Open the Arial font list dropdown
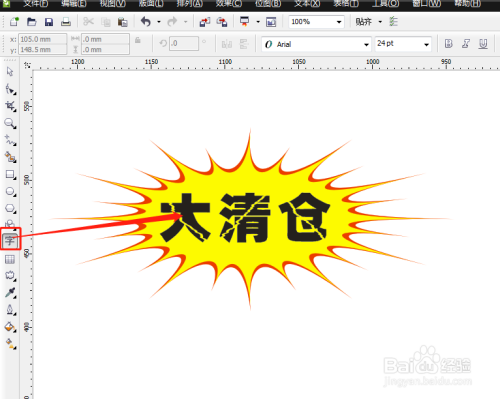The height and width of the screenshot is (399, 500). (x=366, y=44)
